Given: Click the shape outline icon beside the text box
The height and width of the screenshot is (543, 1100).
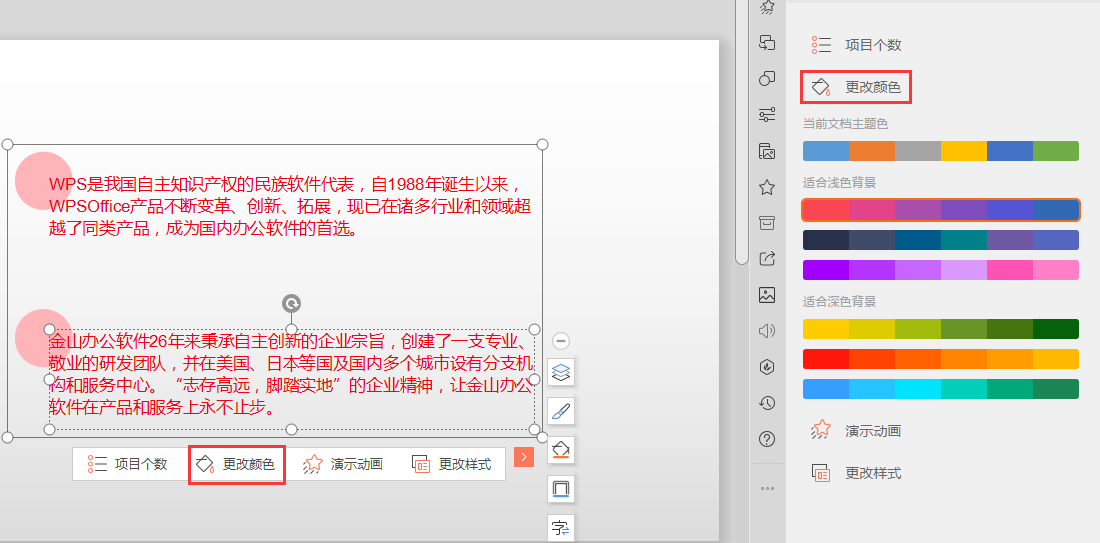Looking at the screenshot, I should [x=561, y=488].
